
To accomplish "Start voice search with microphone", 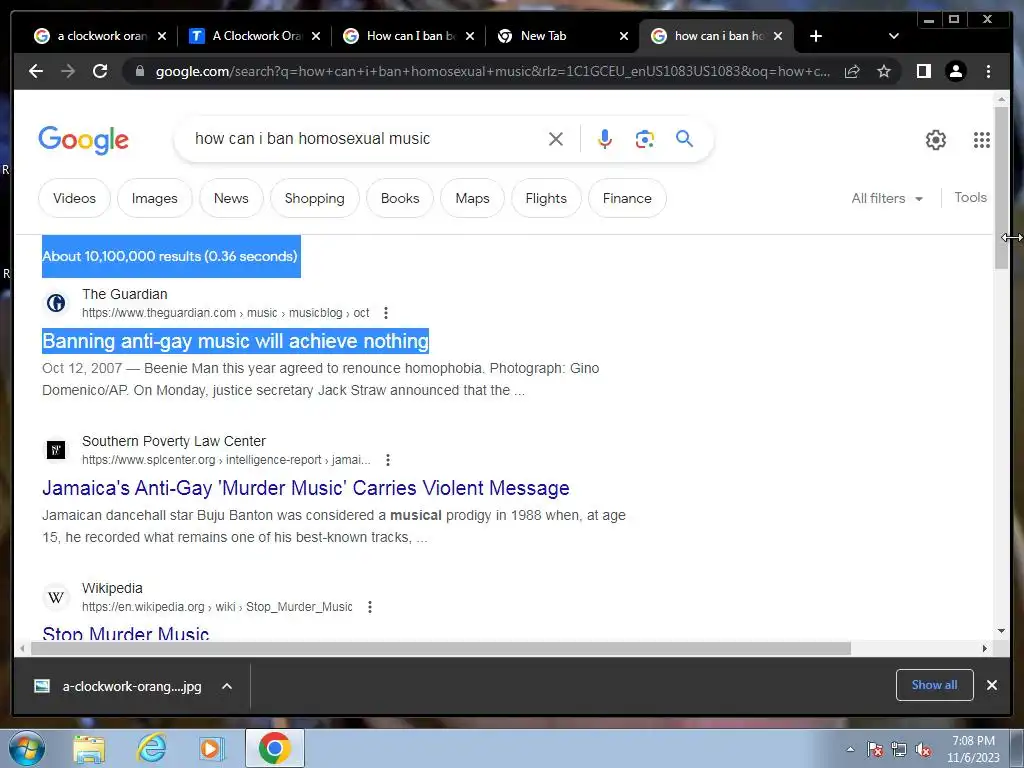I will 605,139.
